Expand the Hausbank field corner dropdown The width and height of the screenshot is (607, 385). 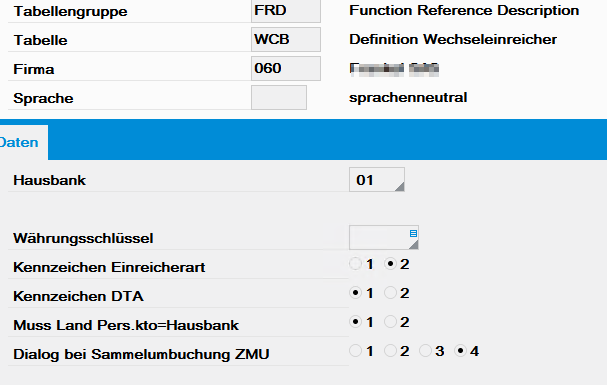pos(400,187)
